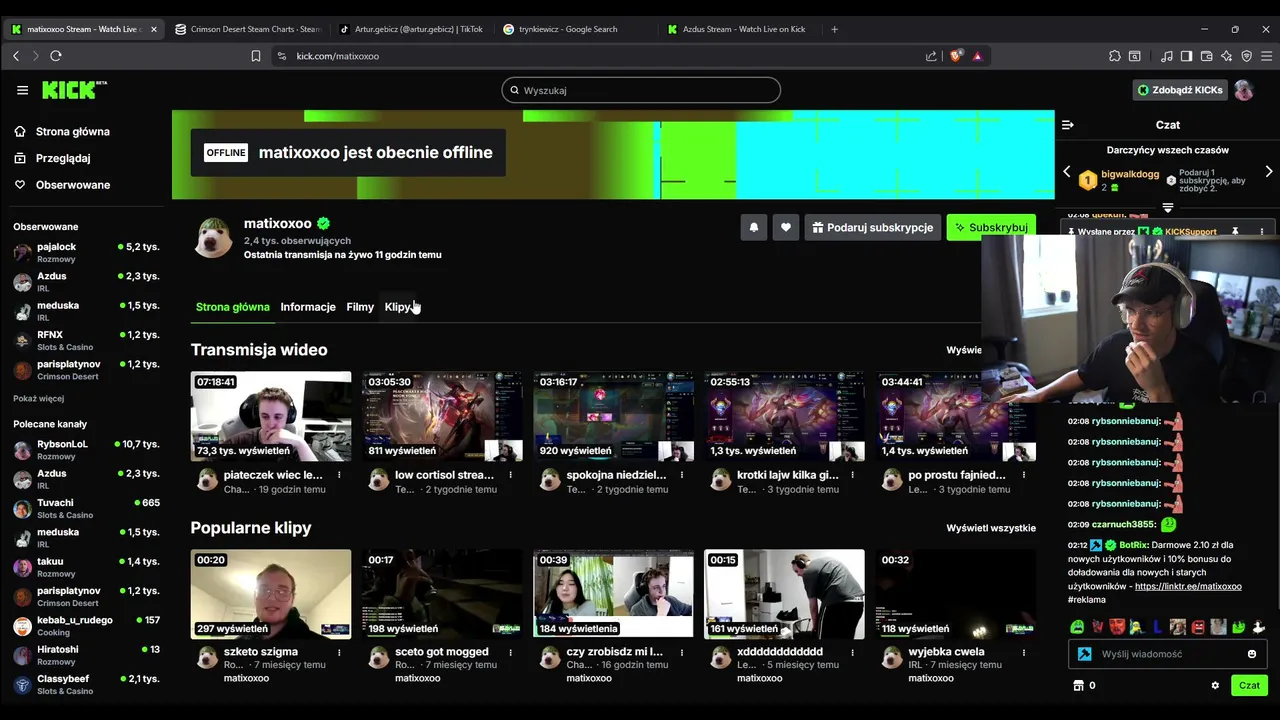Open a new browser tab
The image size is (1280, 720).
coord(834,29)
